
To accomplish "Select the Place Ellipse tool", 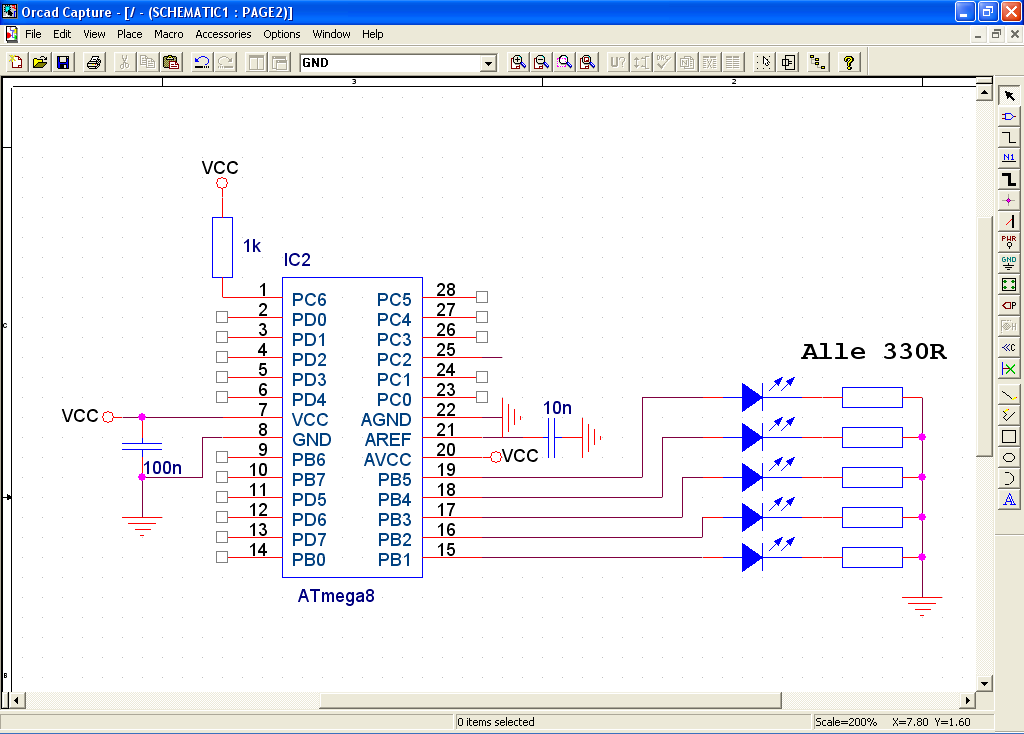I will pos(1009,457).
